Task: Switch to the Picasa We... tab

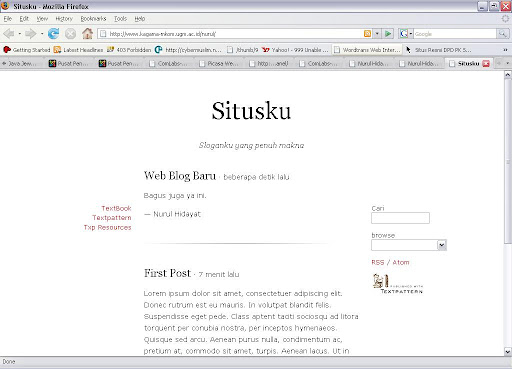Action: pos(220,63)
